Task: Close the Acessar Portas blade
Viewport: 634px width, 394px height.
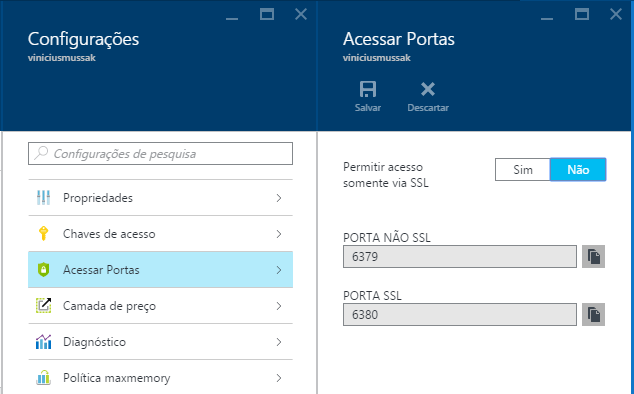Action: pos(616,14)
